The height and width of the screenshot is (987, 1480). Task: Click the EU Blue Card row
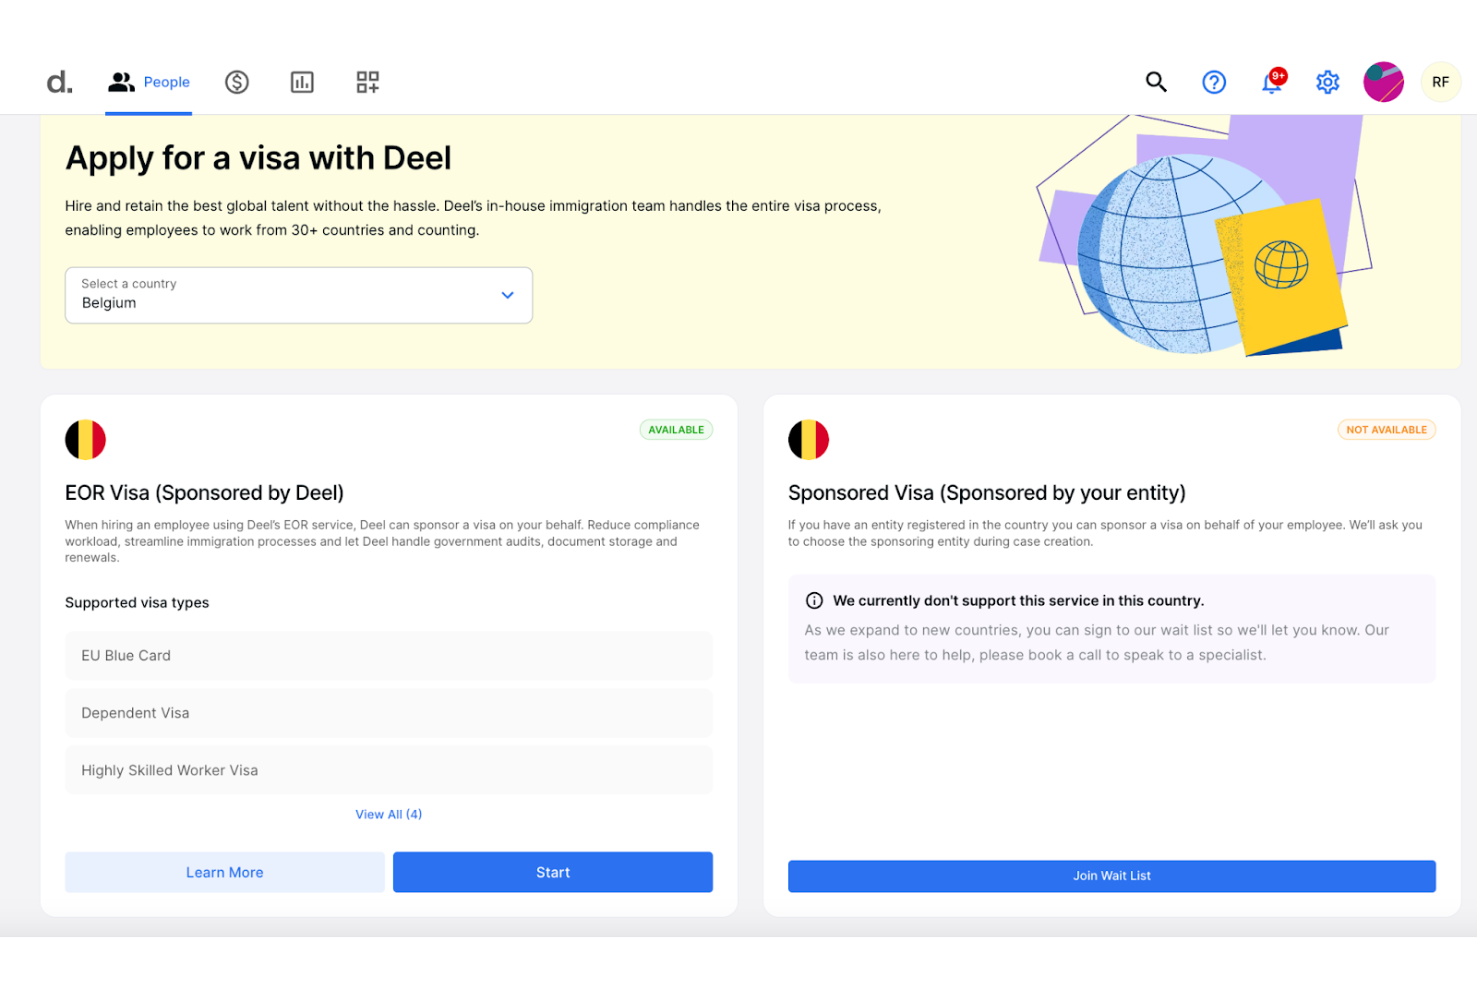tap(389, 656)
